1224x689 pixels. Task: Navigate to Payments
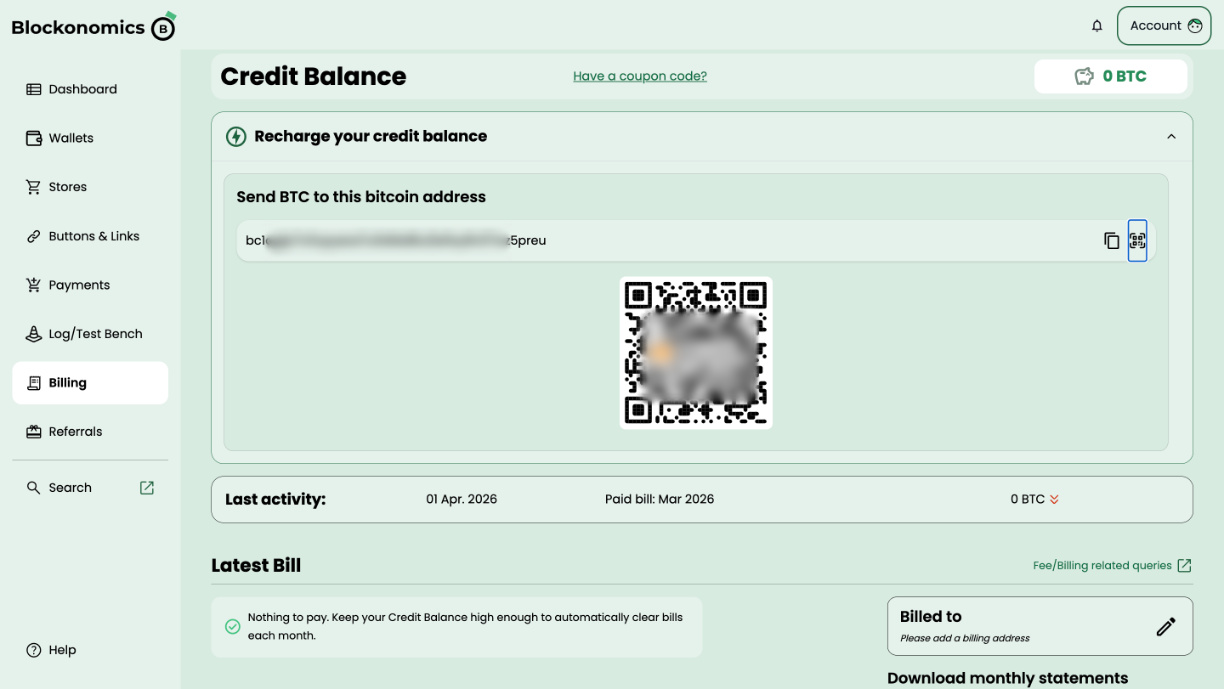click(68, 285)
